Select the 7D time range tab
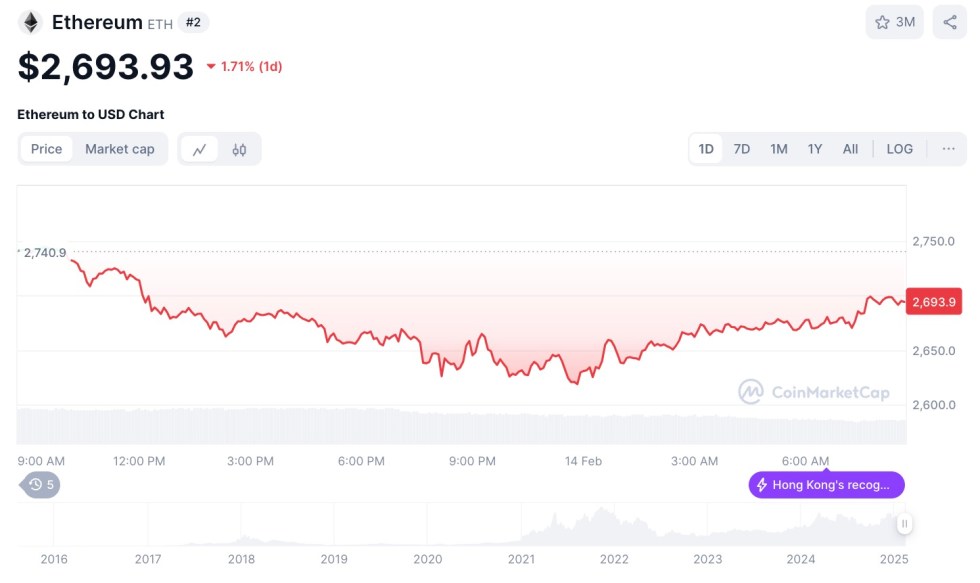The image size is (980, 583). [741, 149]
